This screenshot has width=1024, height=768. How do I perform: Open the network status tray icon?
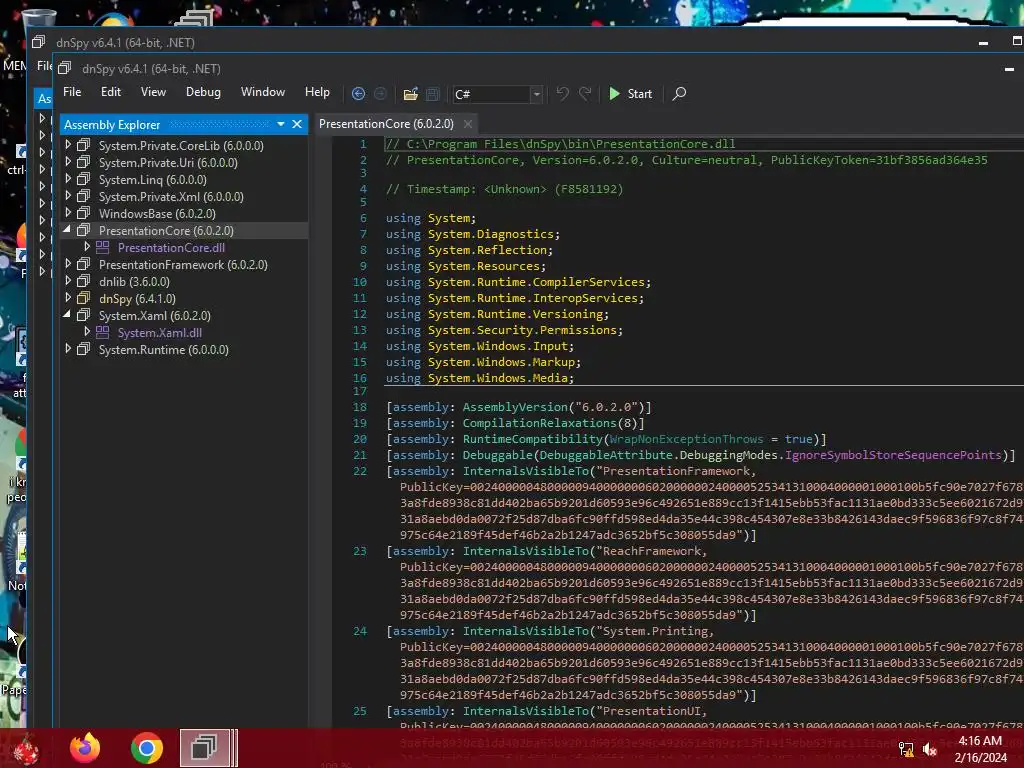(906, 749)
